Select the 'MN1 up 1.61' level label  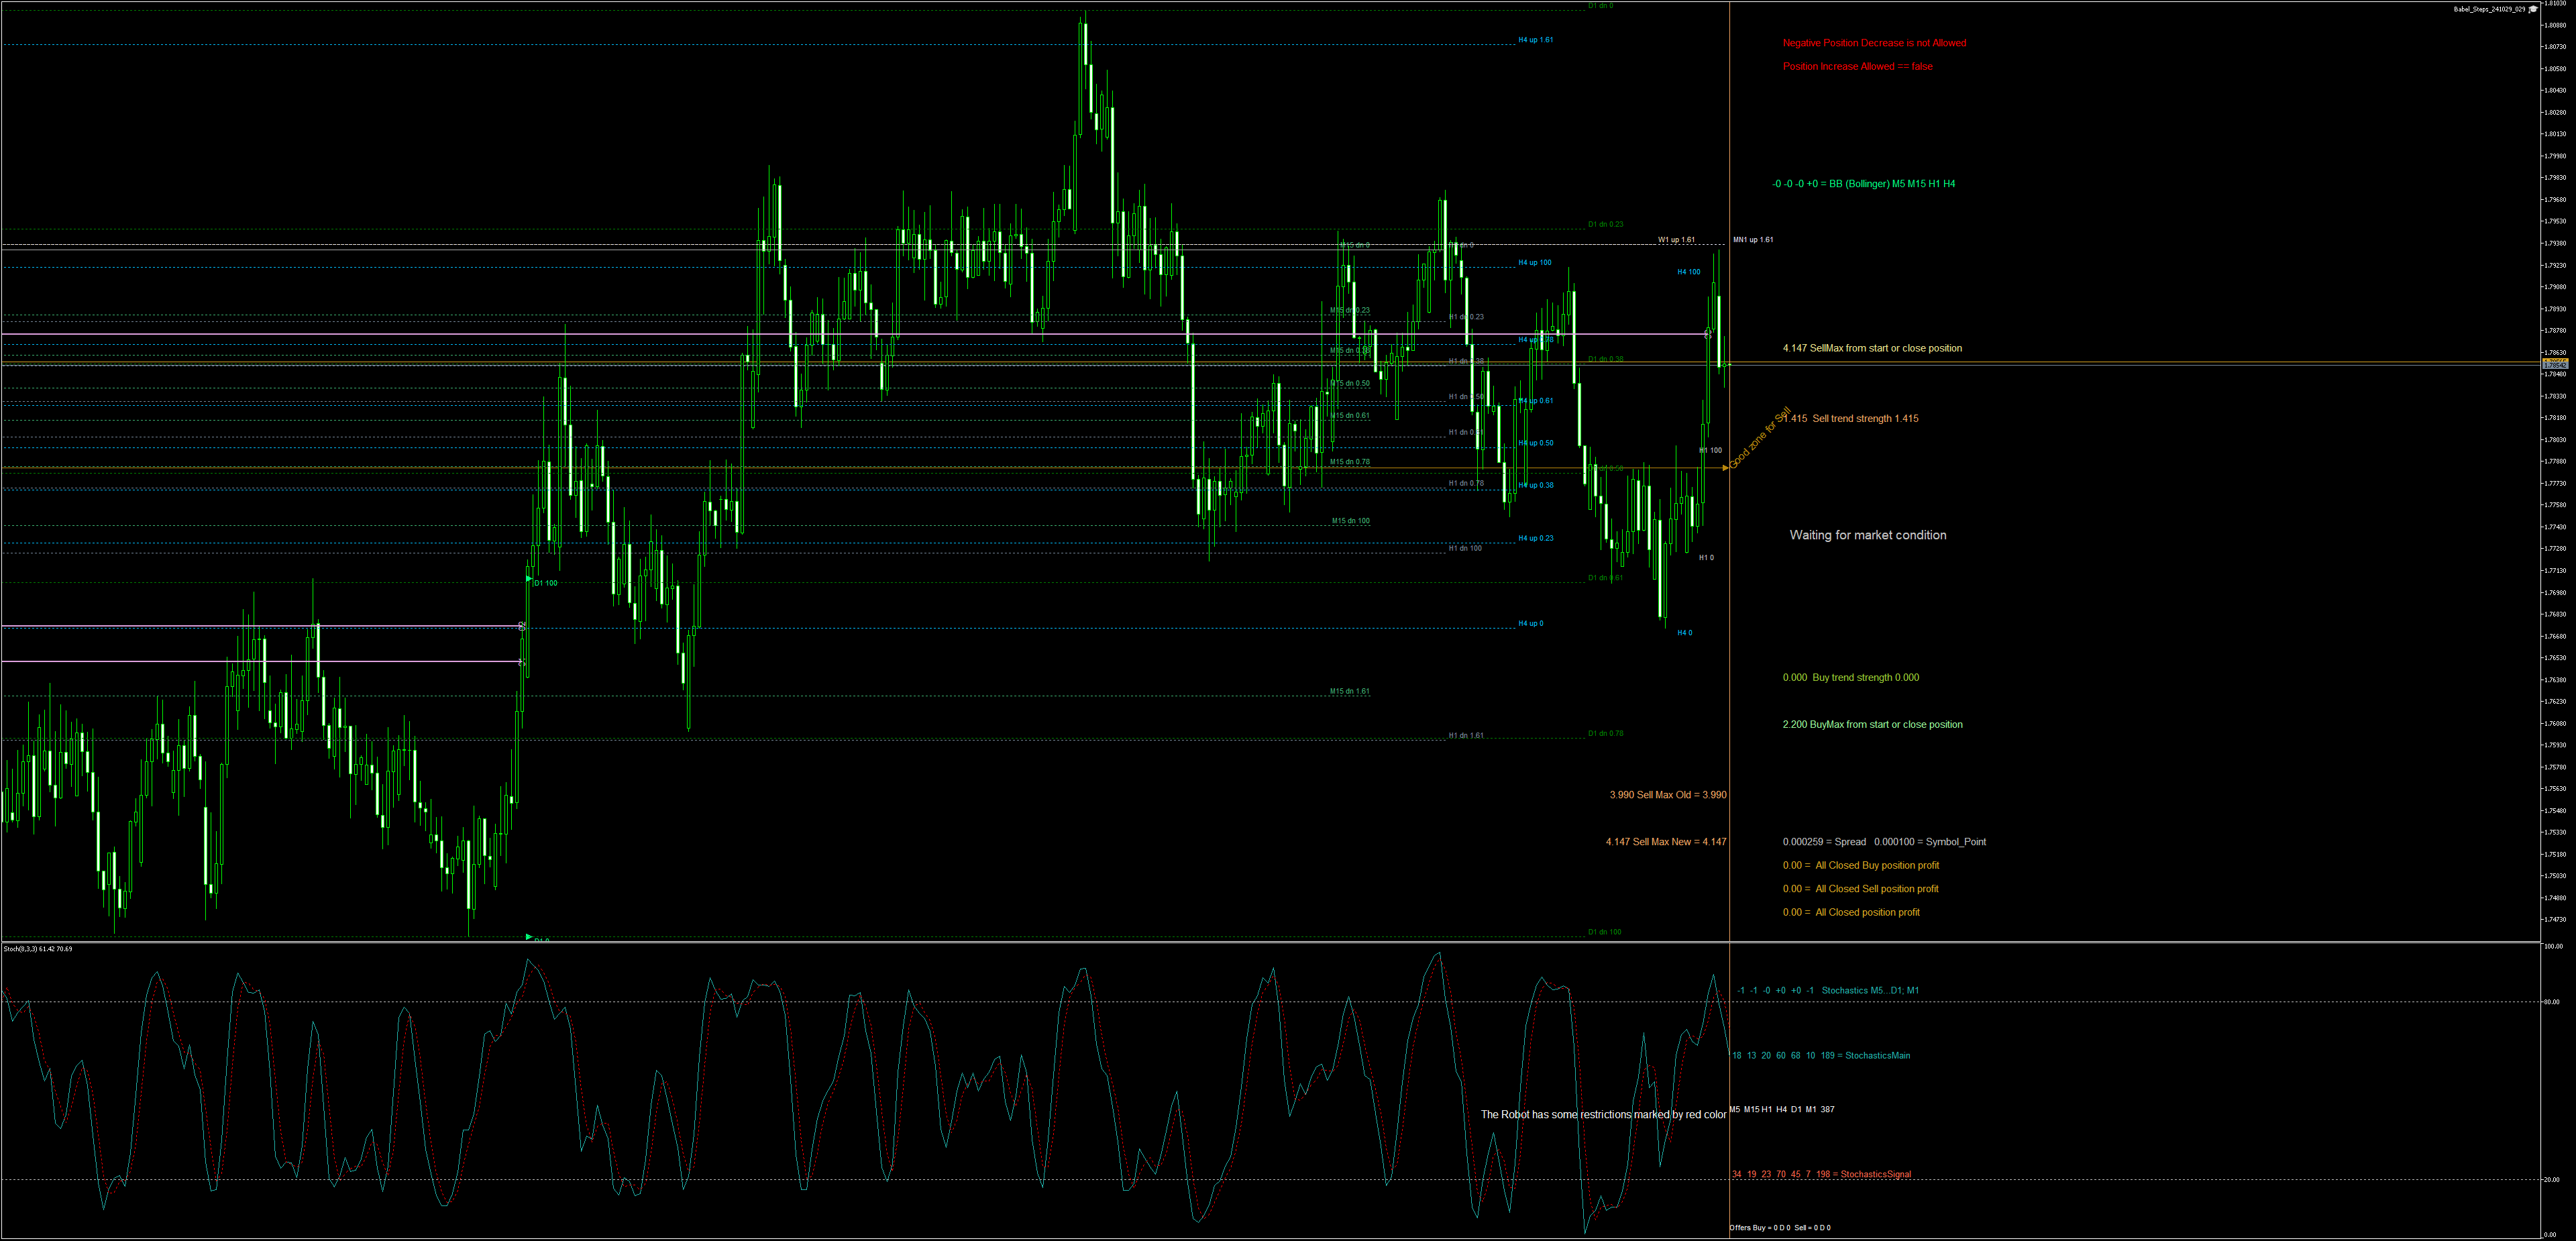tap(1752, 240)
